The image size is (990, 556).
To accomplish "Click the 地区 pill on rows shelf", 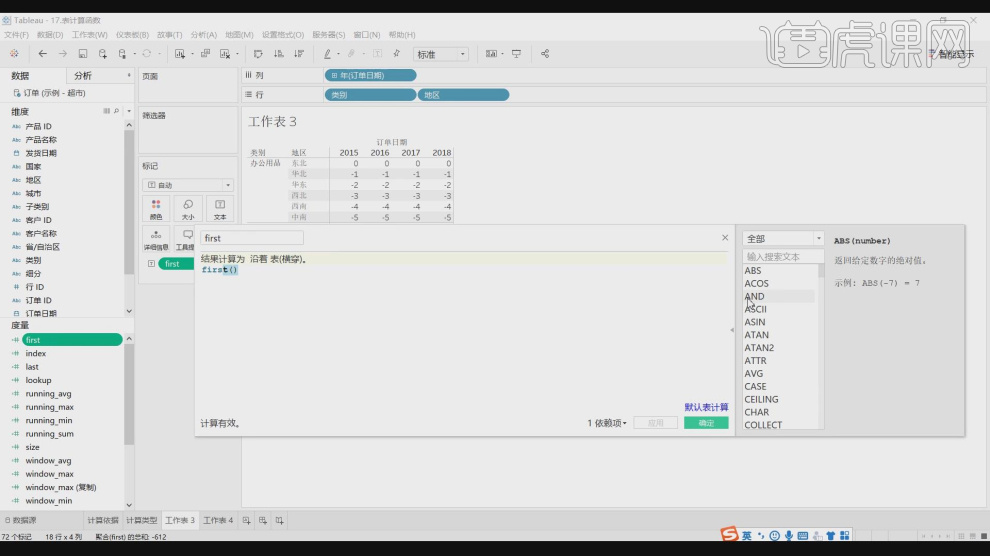I will click(463, 95).
